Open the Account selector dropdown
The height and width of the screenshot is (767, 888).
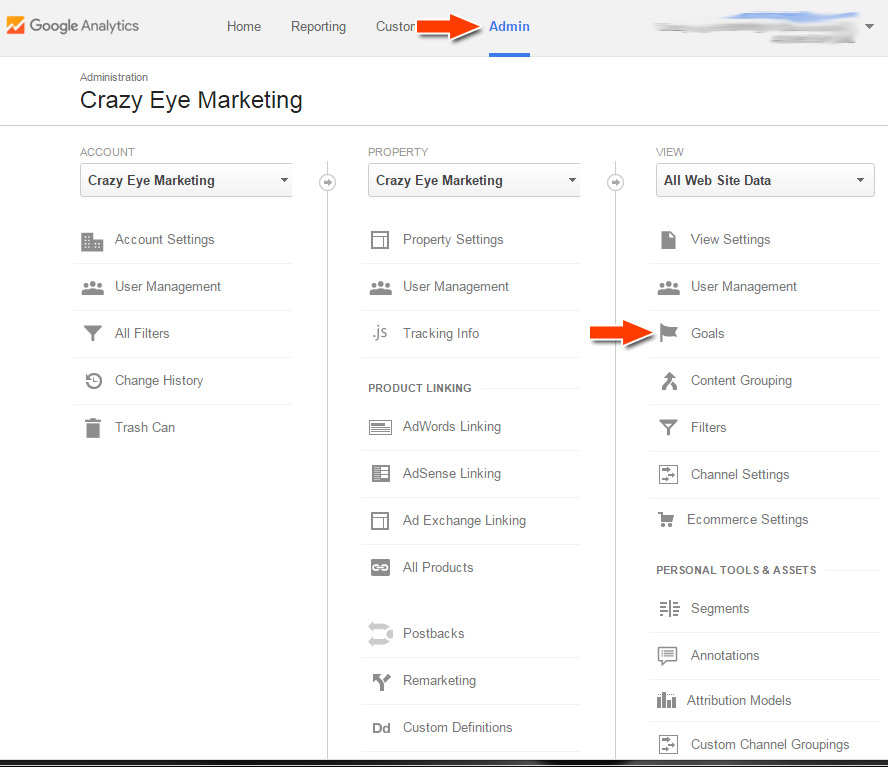pyautogui.click(x=186, y=180)
